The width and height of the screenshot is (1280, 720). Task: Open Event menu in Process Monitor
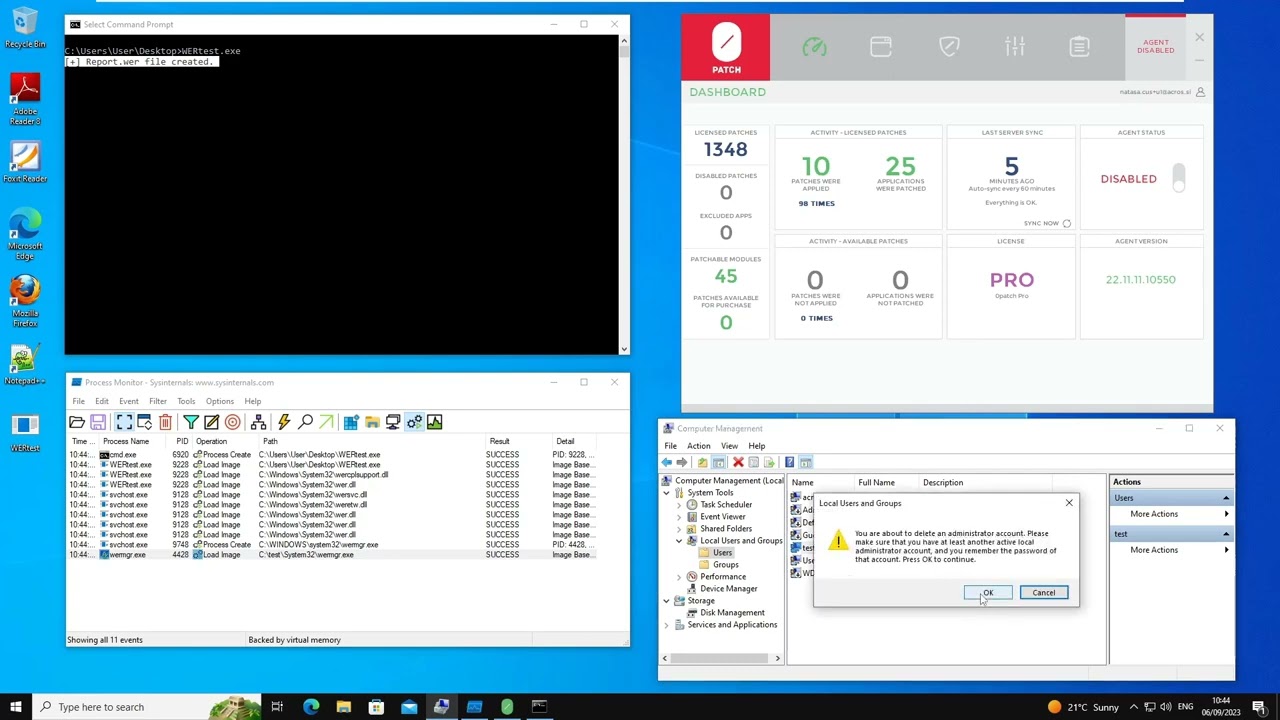[129, 401]
